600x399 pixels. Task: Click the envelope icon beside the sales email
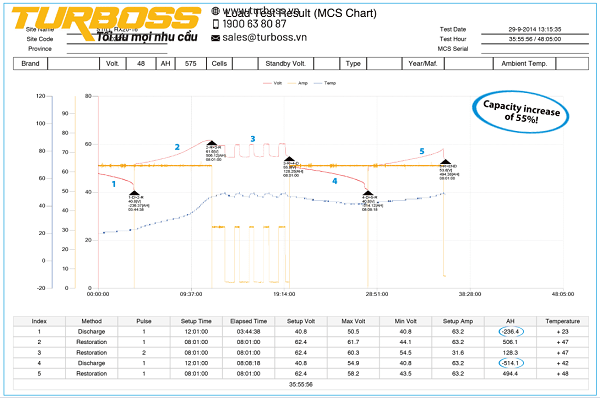[215, 38]
